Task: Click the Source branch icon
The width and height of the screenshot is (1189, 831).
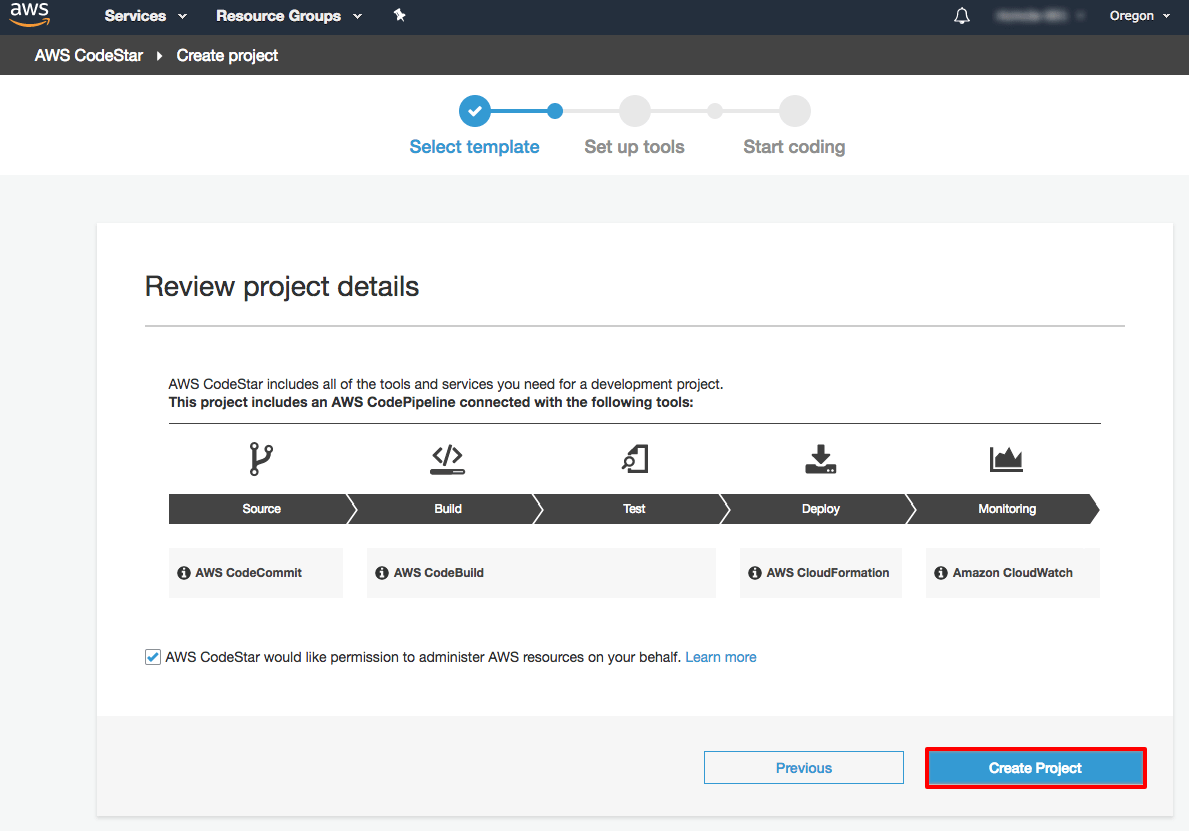Action: (x=261, y=459)
